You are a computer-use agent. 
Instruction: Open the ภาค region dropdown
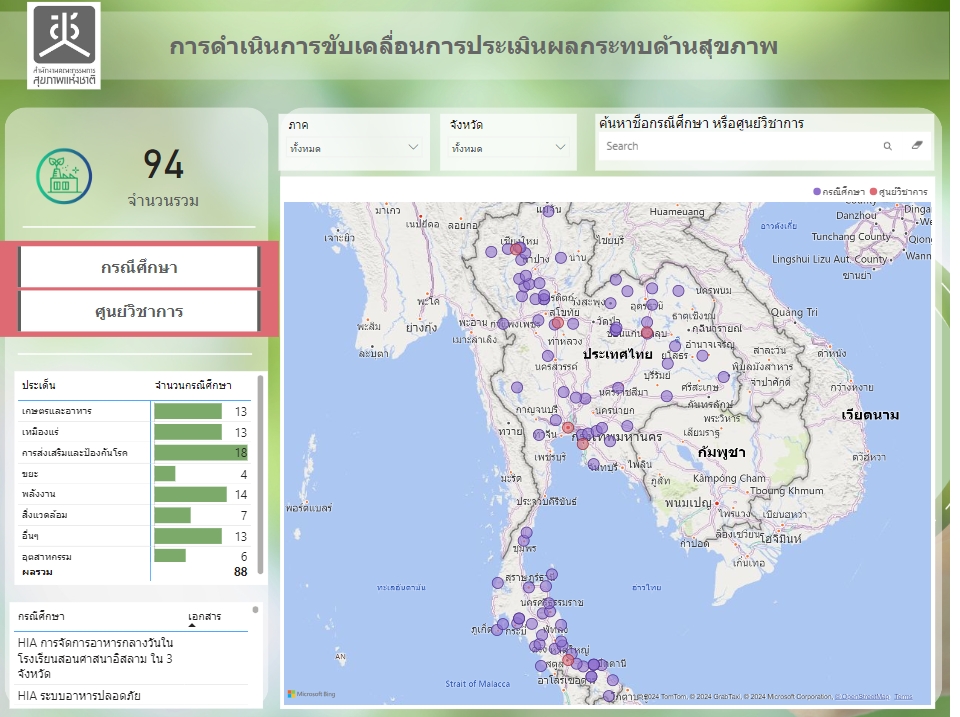pyautogui.click(x=354, y=148)
